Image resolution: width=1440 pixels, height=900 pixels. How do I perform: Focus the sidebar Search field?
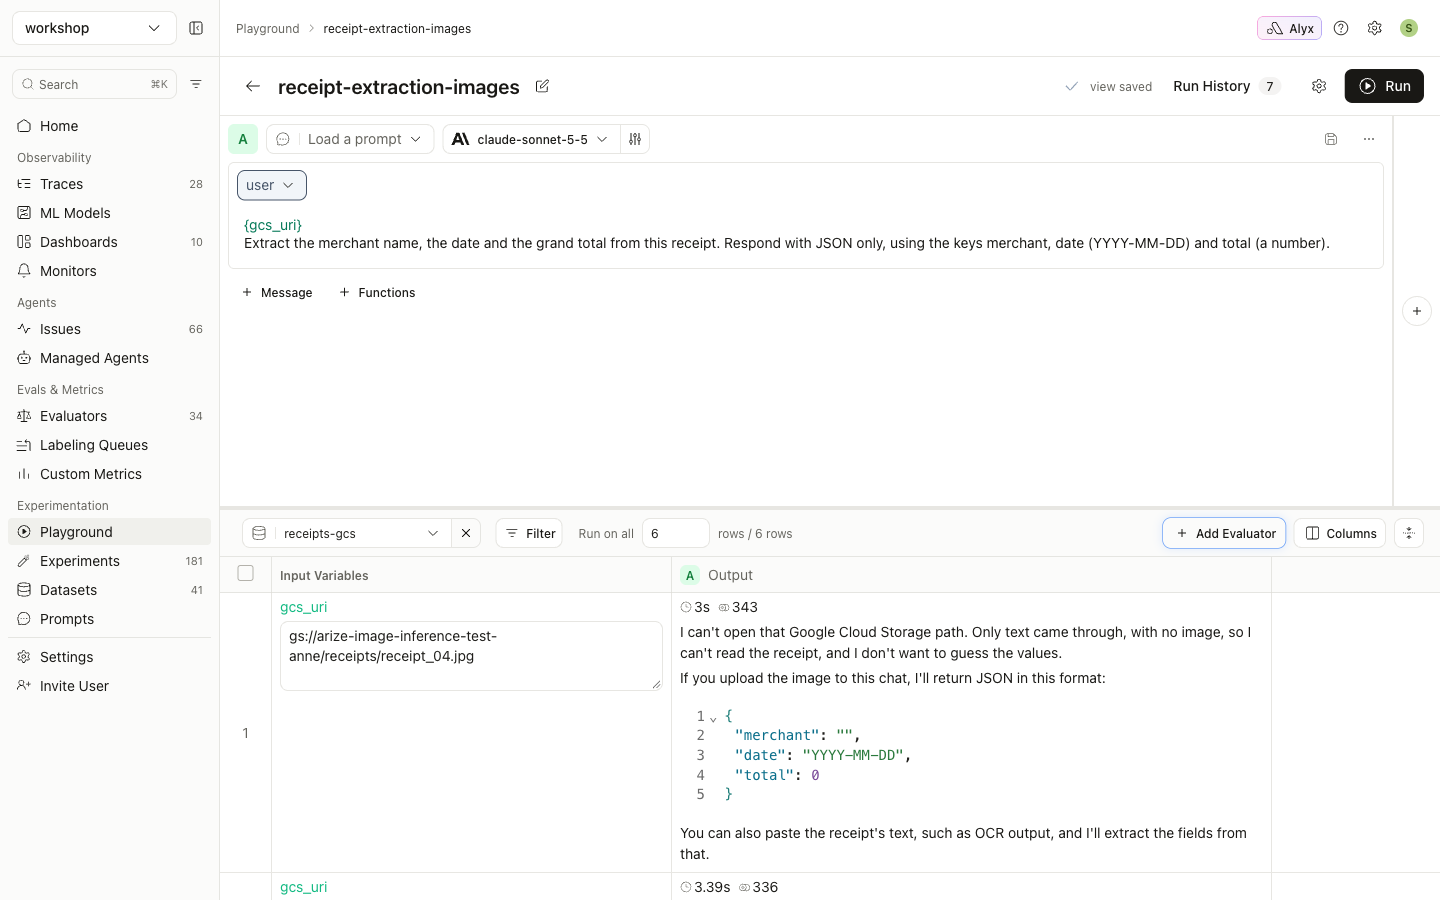94,84
